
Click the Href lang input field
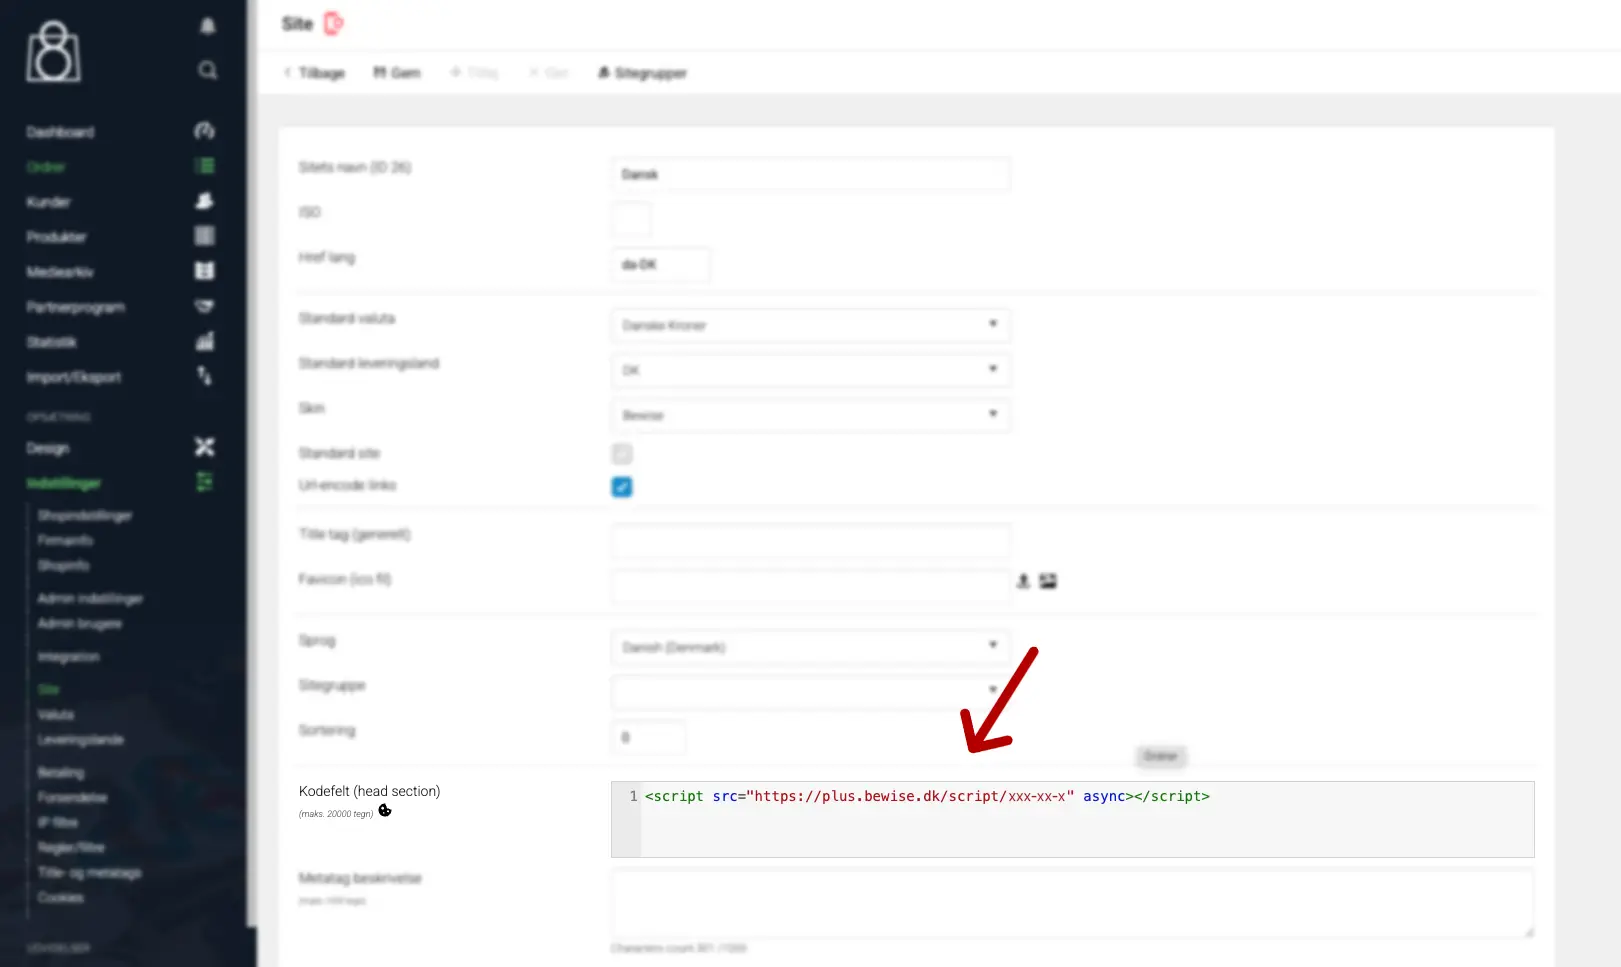[661, 264]
